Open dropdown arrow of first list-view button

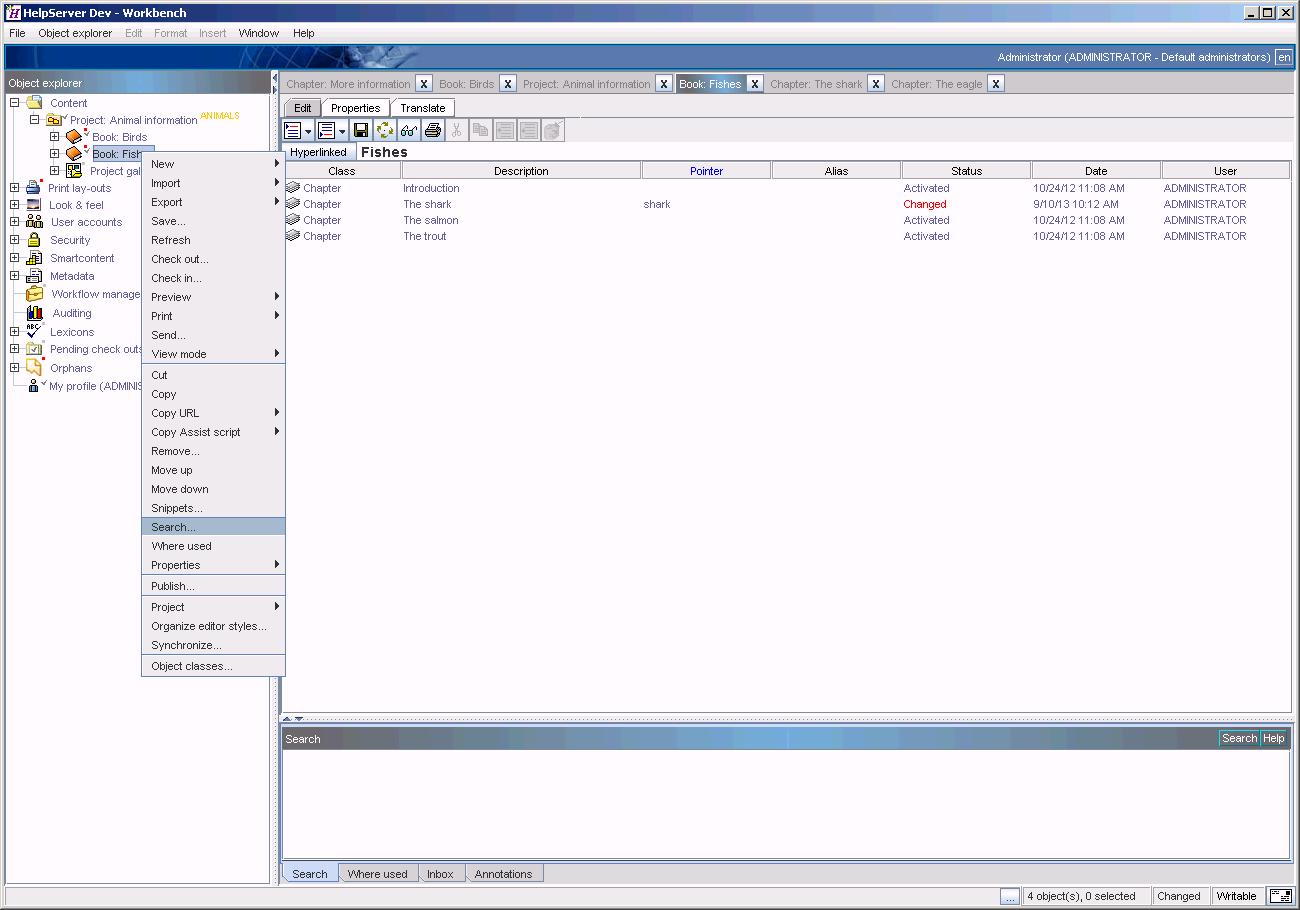(x=309, y=130)
